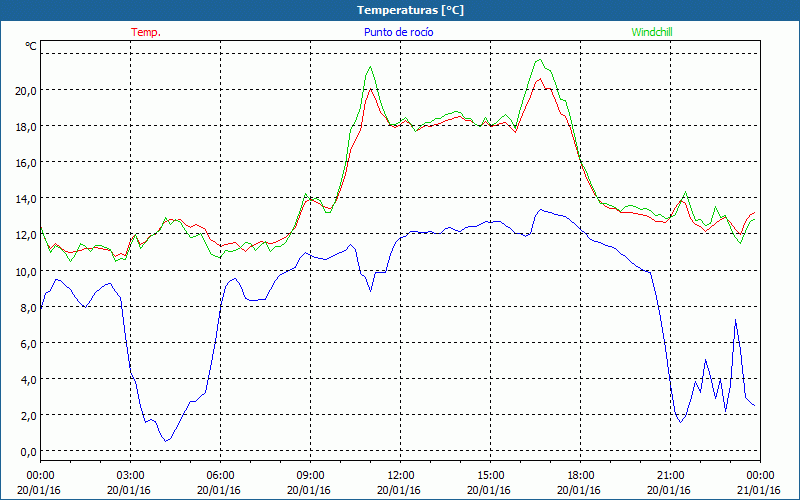Select the green 'Windchill' legend label
This screenshot has height=500, width=800.
652,32
